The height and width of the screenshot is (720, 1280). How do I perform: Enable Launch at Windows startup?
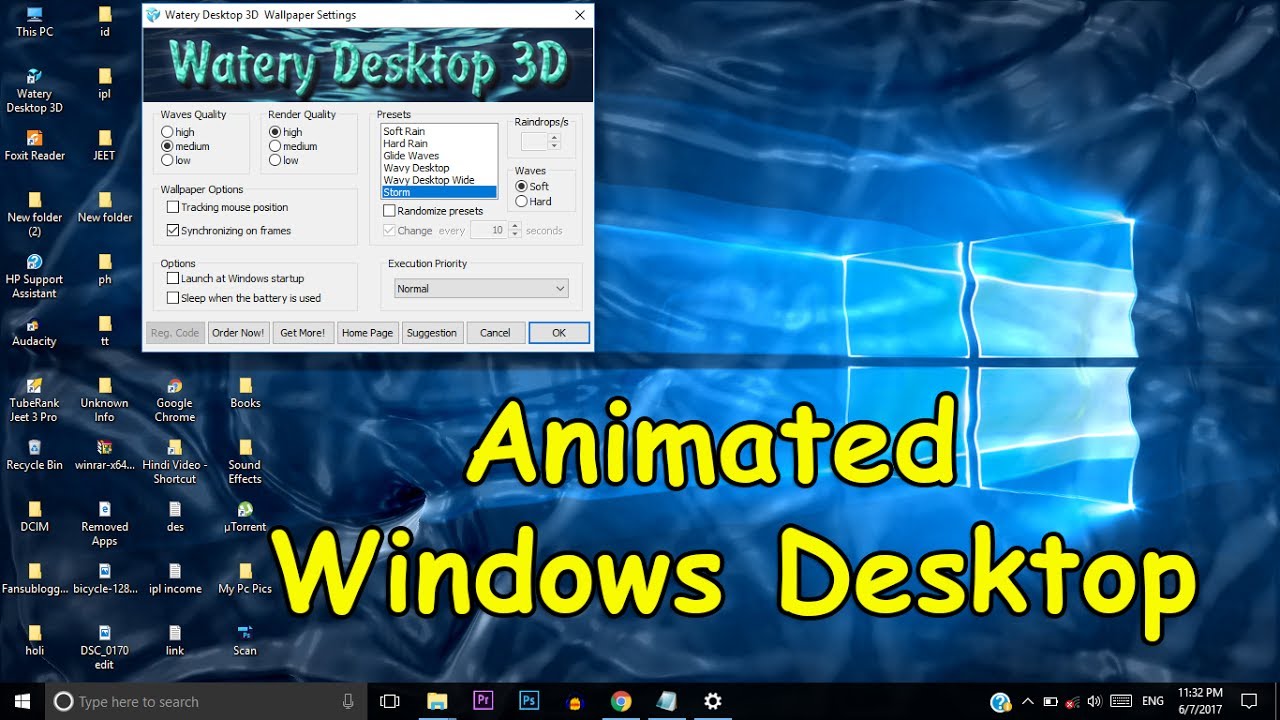point(173,278)
